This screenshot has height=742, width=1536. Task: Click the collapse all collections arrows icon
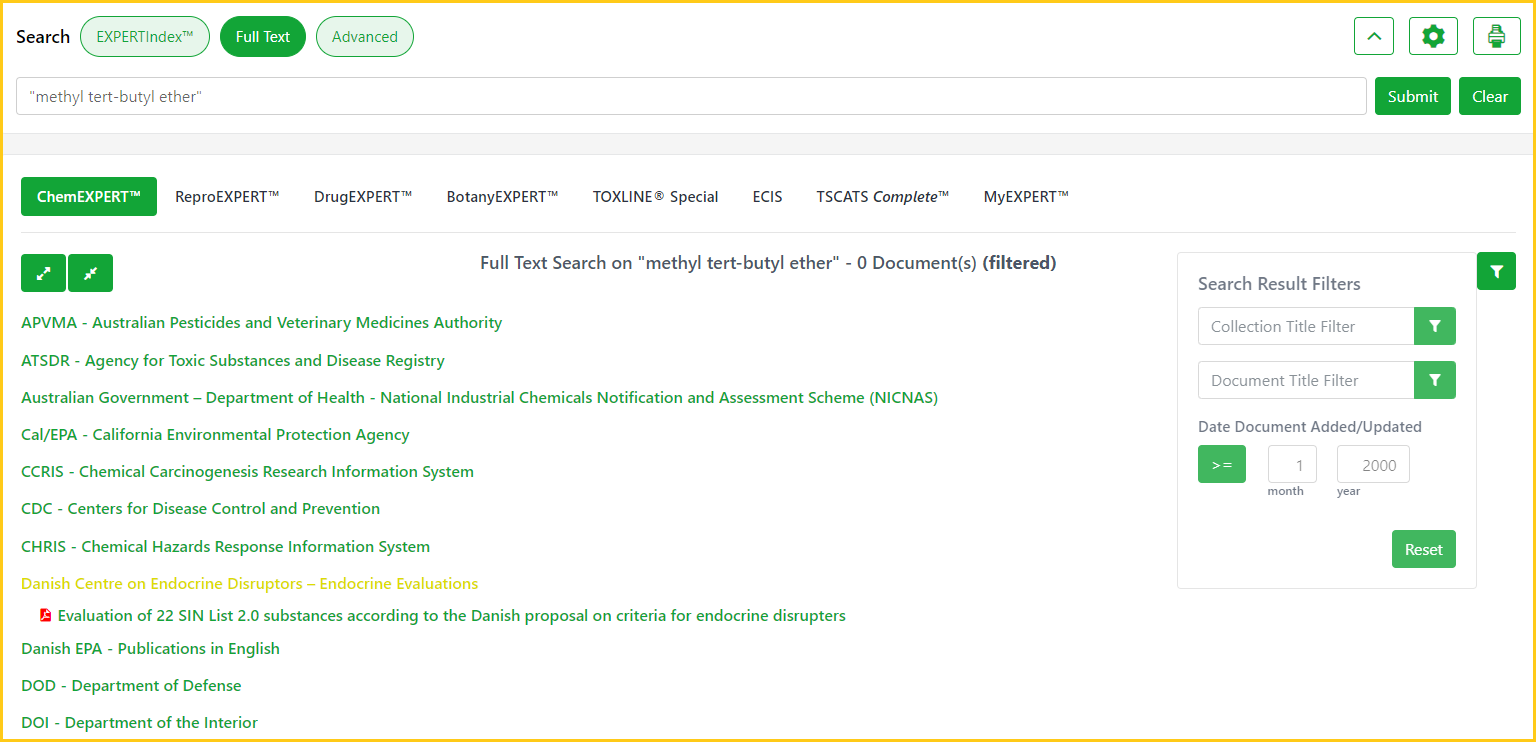[90, 273]
